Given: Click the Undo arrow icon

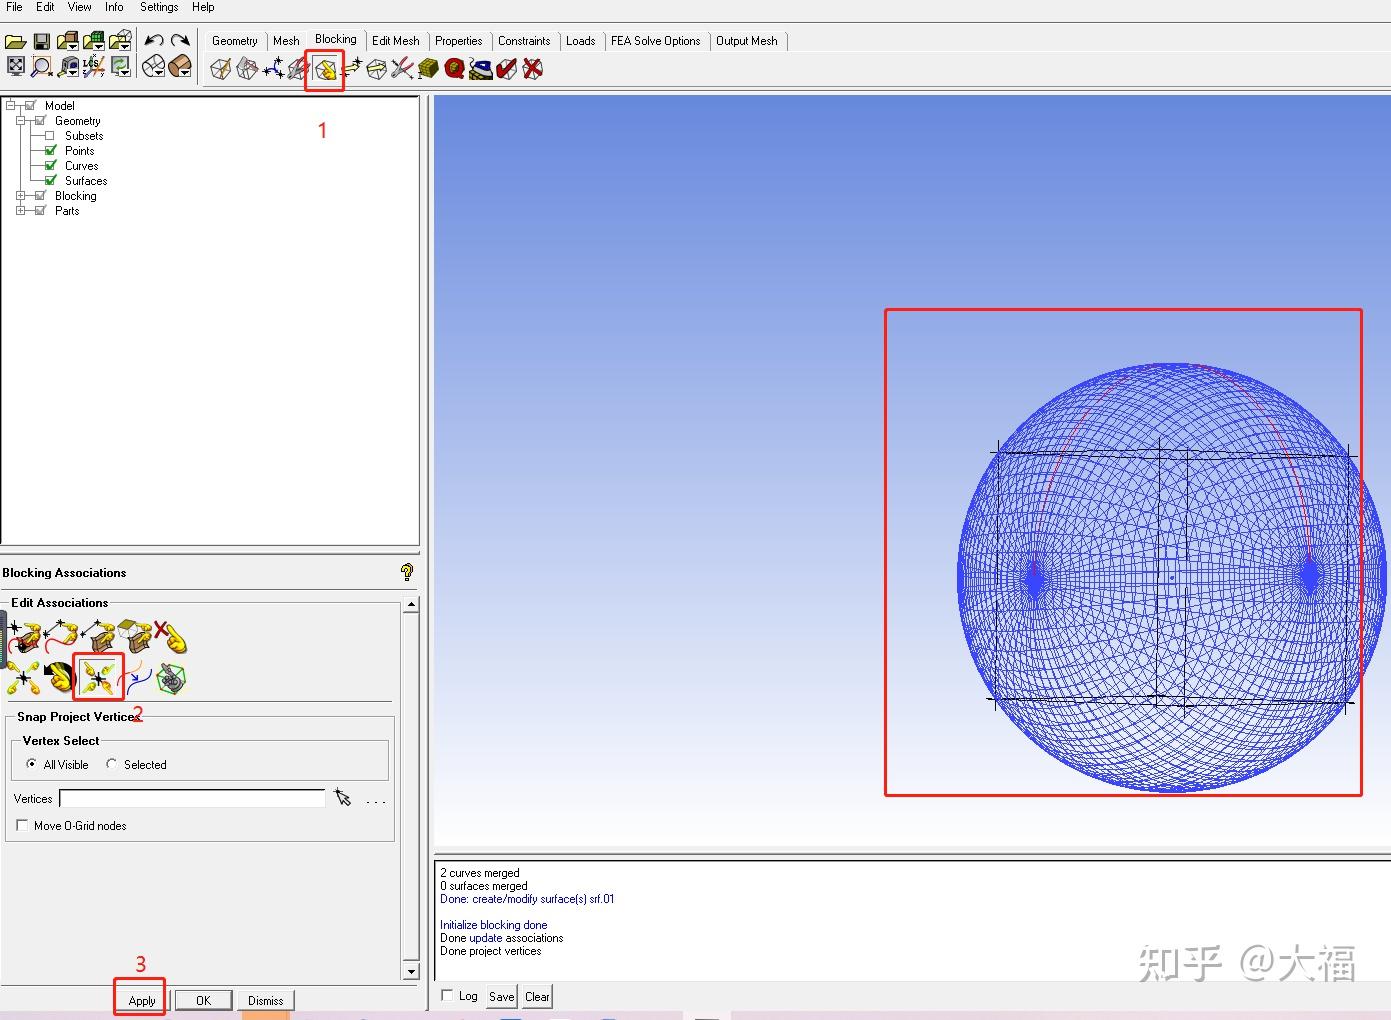Looking at the screenshot, I should point(154,41).
